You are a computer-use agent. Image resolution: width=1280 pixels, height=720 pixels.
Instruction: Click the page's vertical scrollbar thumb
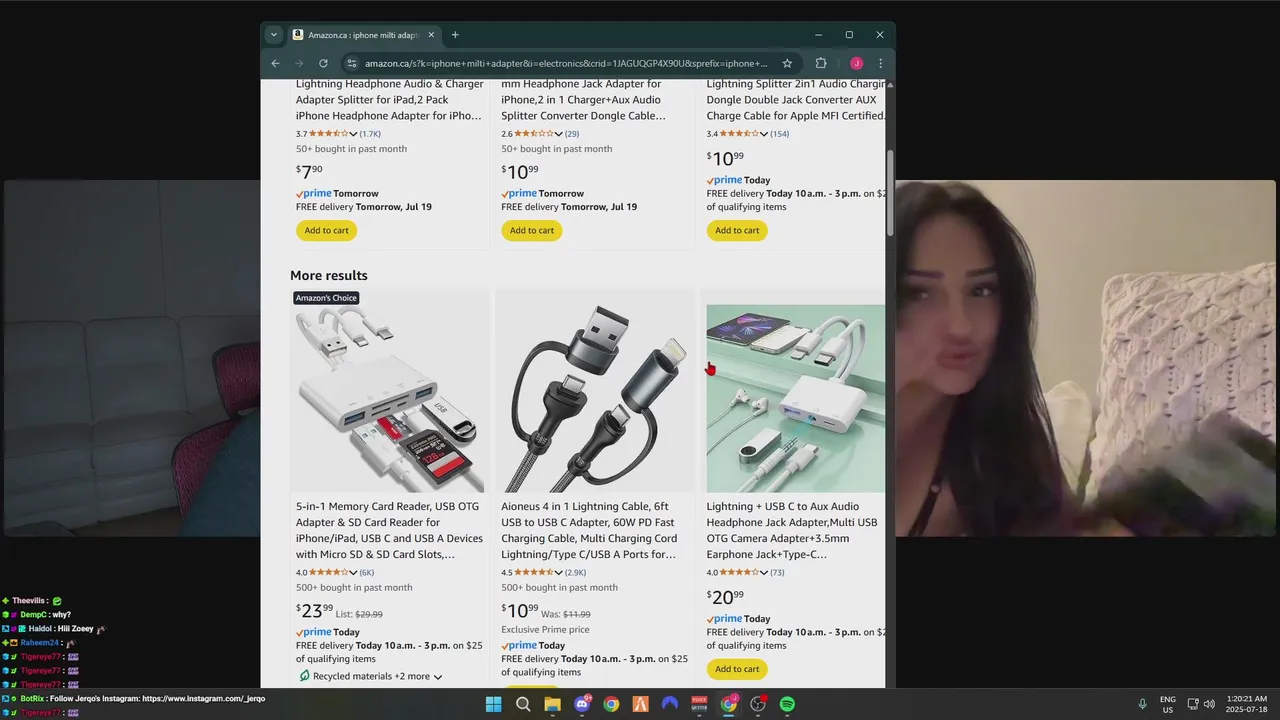tap(890, 192)
